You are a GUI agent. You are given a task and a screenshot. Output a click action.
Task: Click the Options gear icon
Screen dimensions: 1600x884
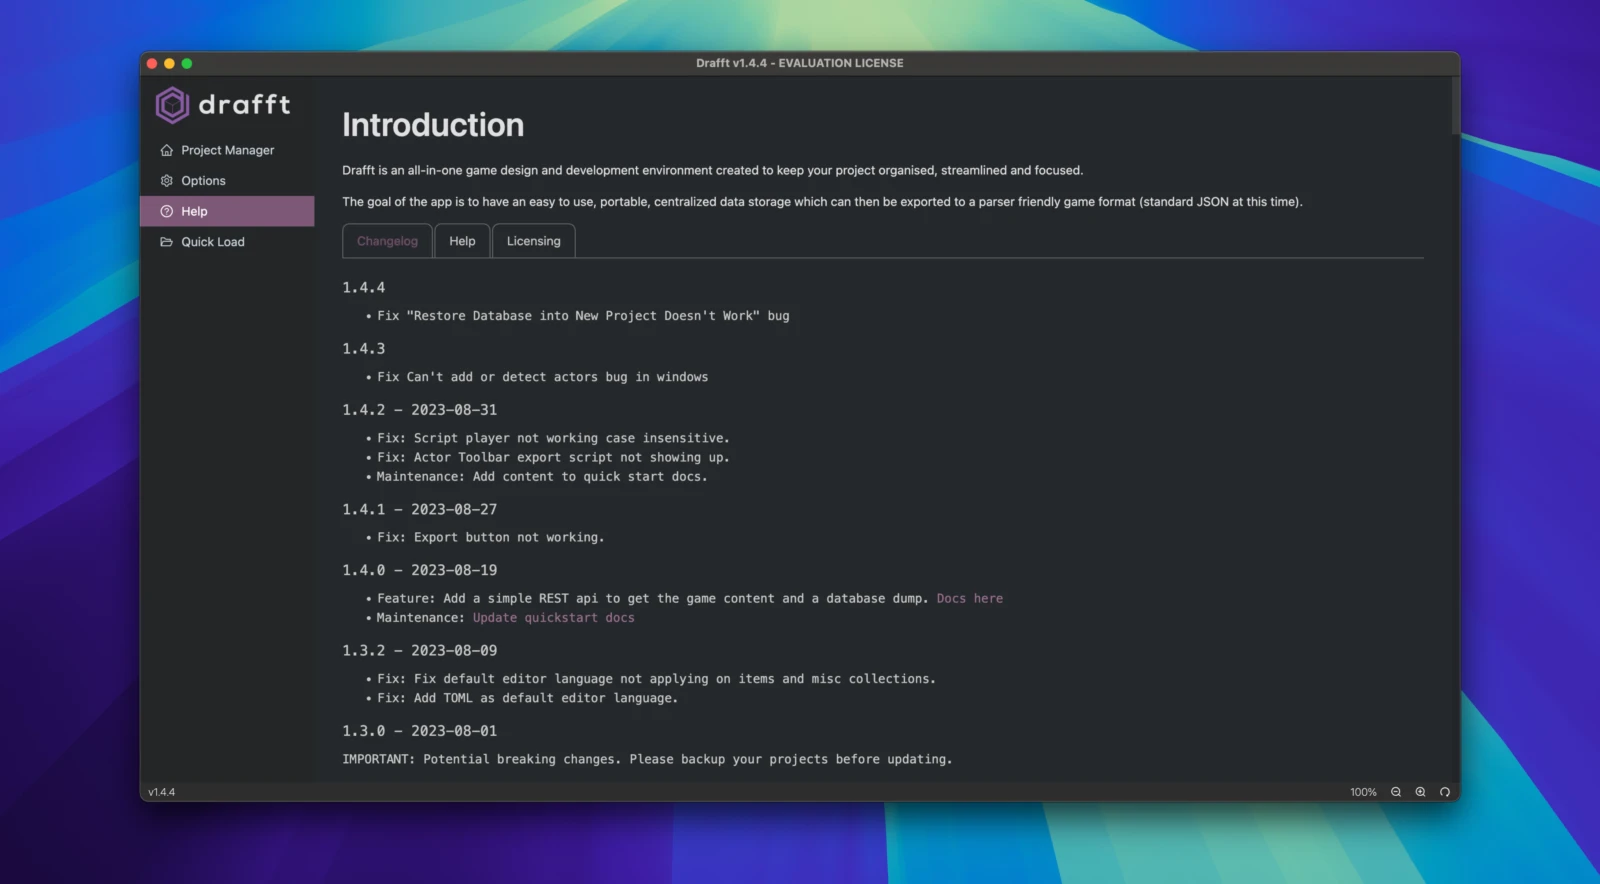pos(167,181)
